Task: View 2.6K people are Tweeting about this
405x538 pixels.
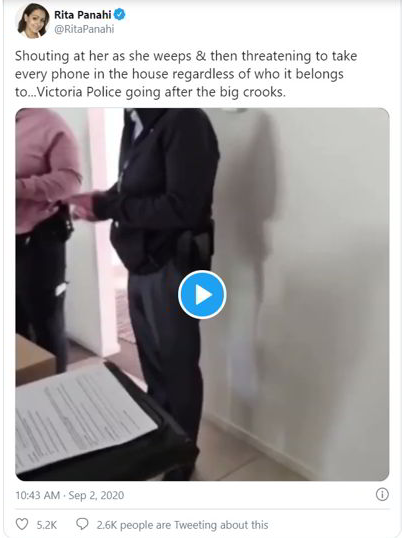Action: pyautogui.click(x=182, y=525)
